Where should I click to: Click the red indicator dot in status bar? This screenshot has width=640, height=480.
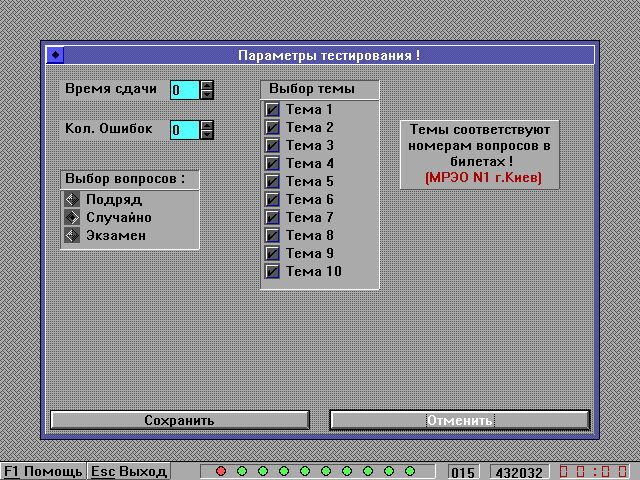click(x=221, y=471)
